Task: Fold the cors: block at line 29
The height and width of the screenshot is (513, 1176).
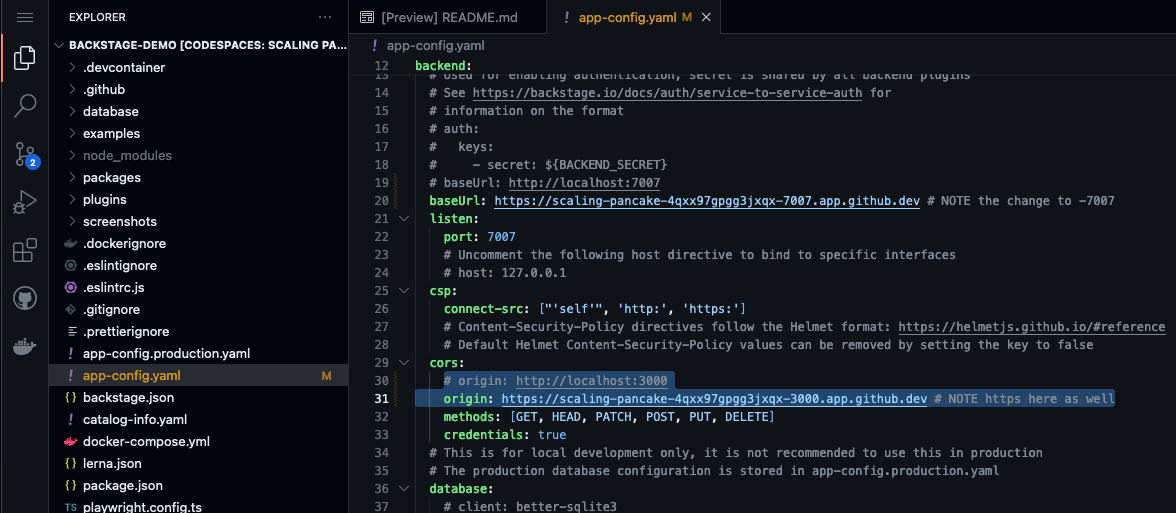Action: [x=404, y=362]
